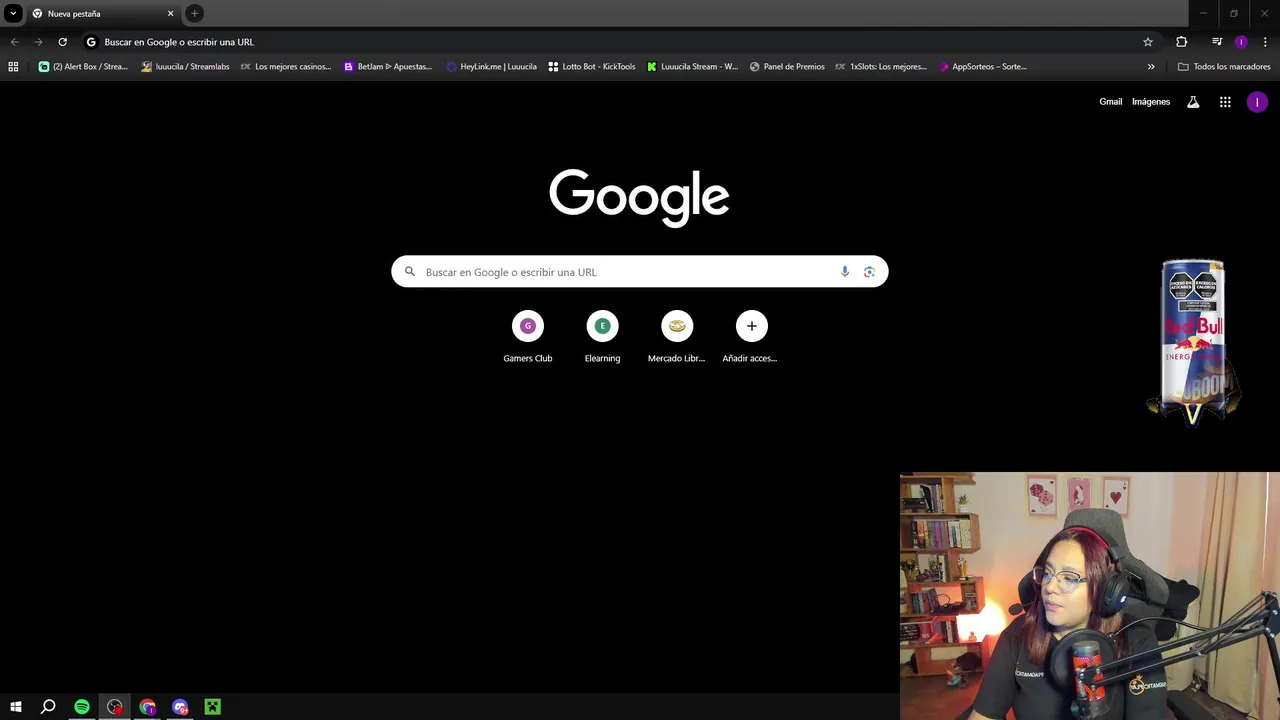1280x720 pixels.
Task: Open Windows Start menu
Action: click(16, 707)
